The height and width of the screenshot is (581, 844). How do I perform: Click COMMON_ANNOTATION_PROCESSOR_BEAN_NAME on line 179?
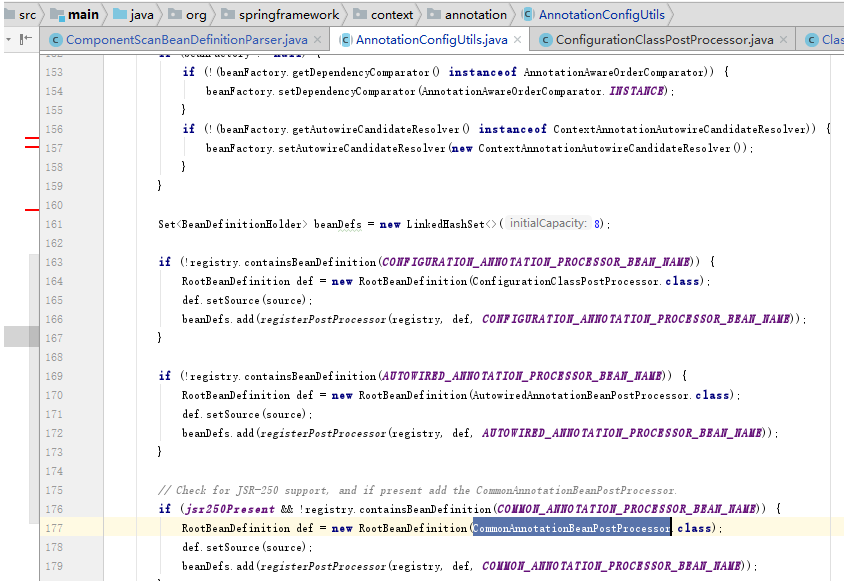pyautogui.click(x=611, y=566)
